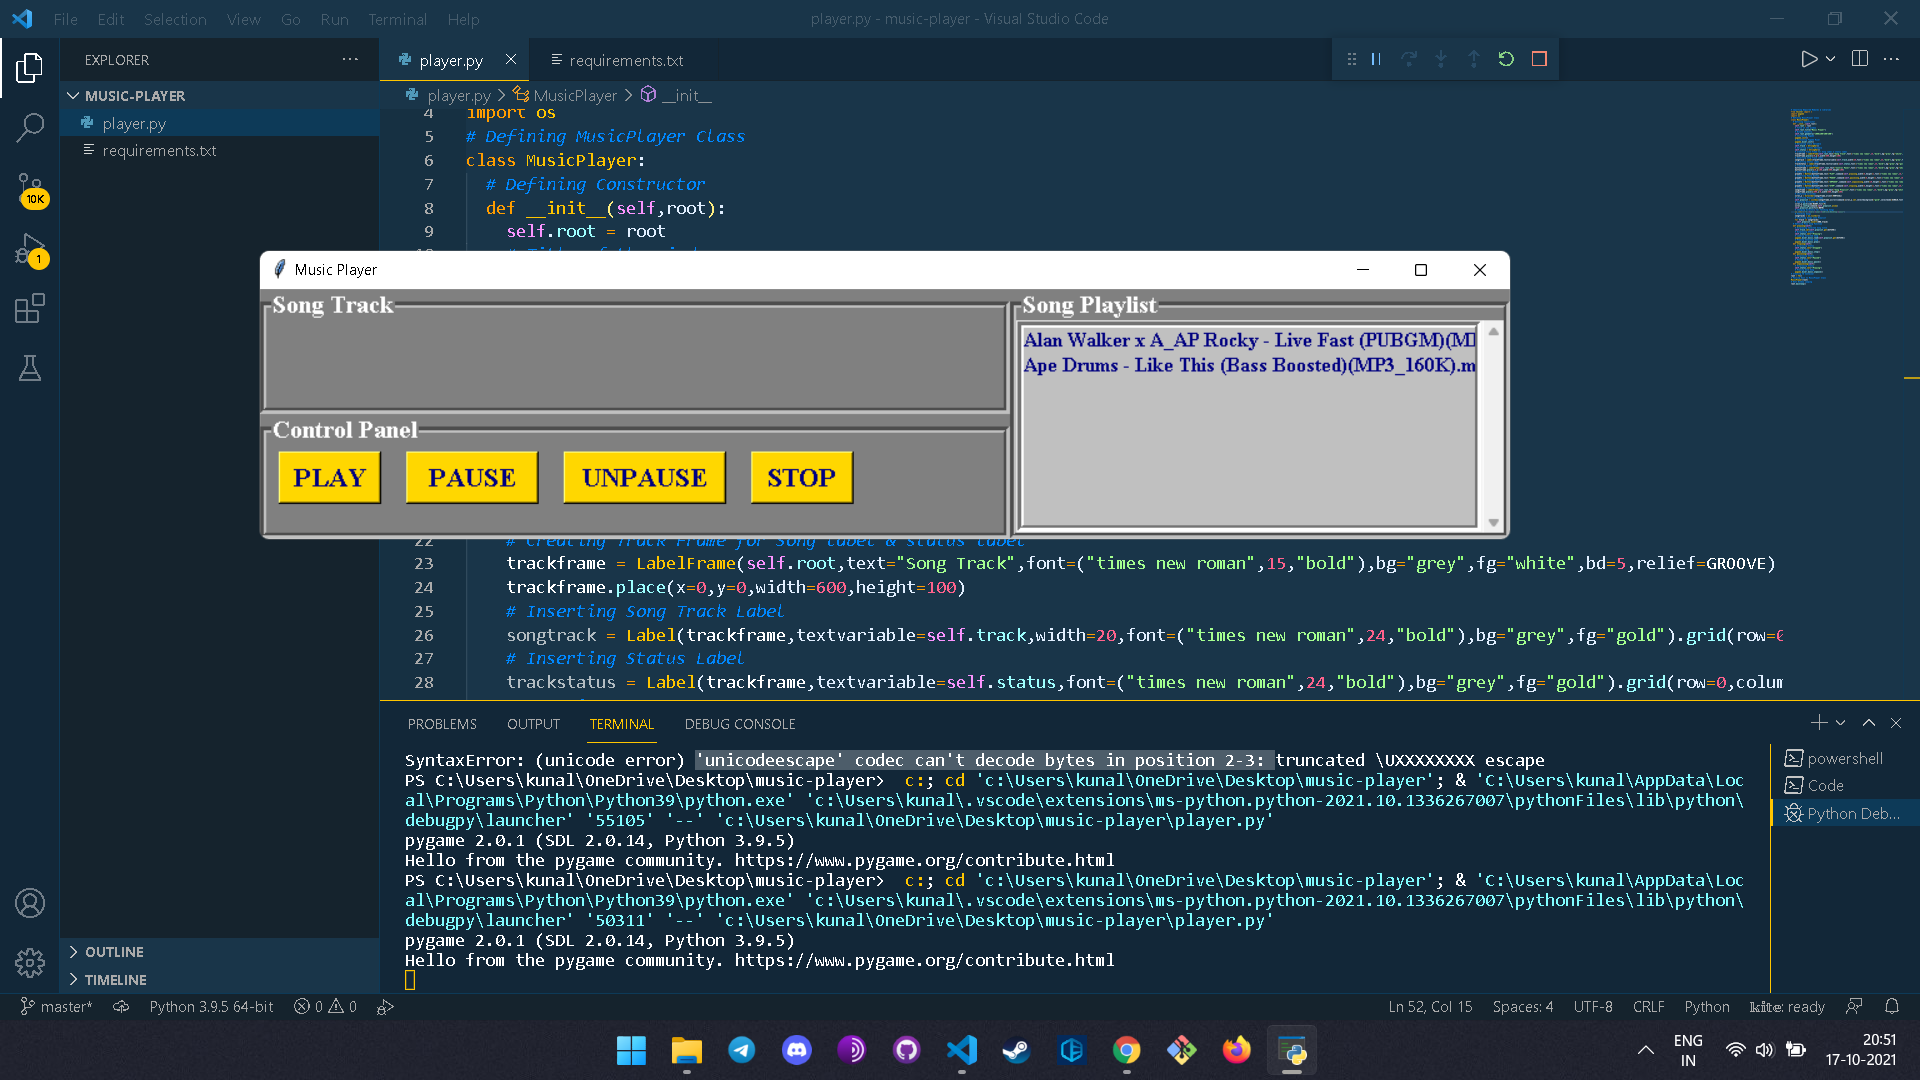The image size is (1920, 1080).
Task: Click PLAY button in Music Player
Action: 329,477
